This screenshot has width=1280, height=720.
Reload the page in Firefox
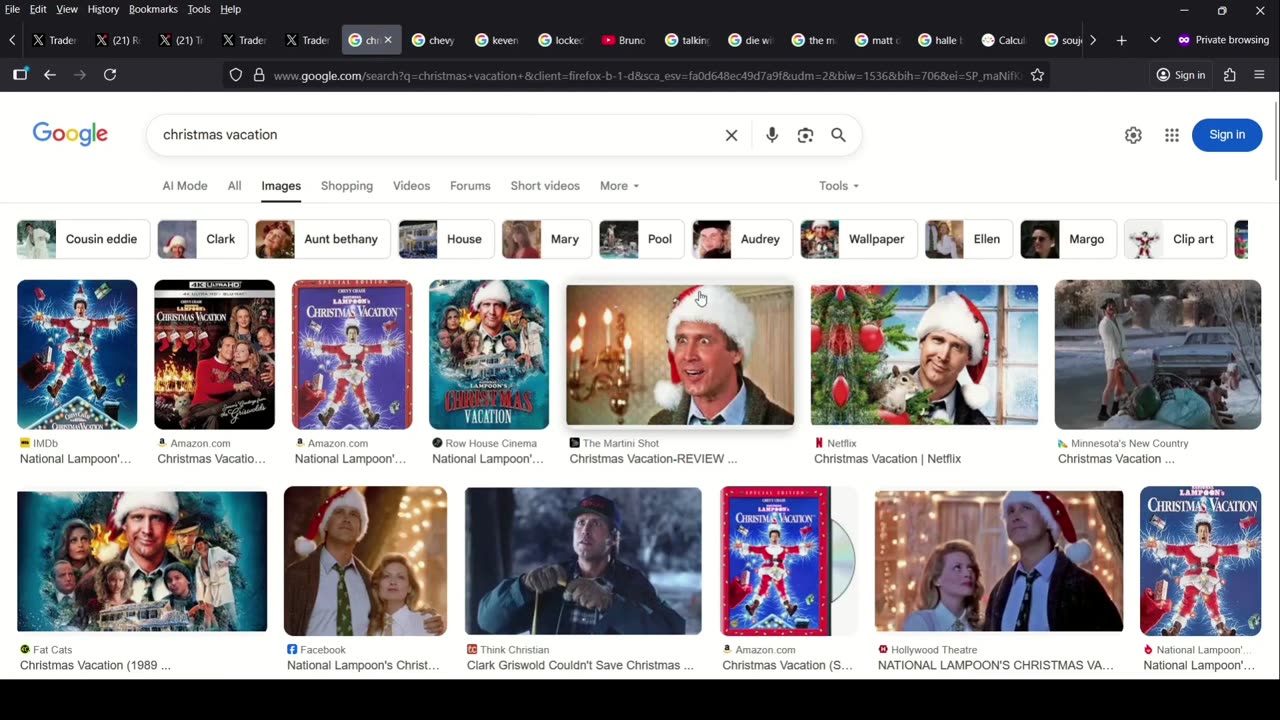tap(110, 75)
